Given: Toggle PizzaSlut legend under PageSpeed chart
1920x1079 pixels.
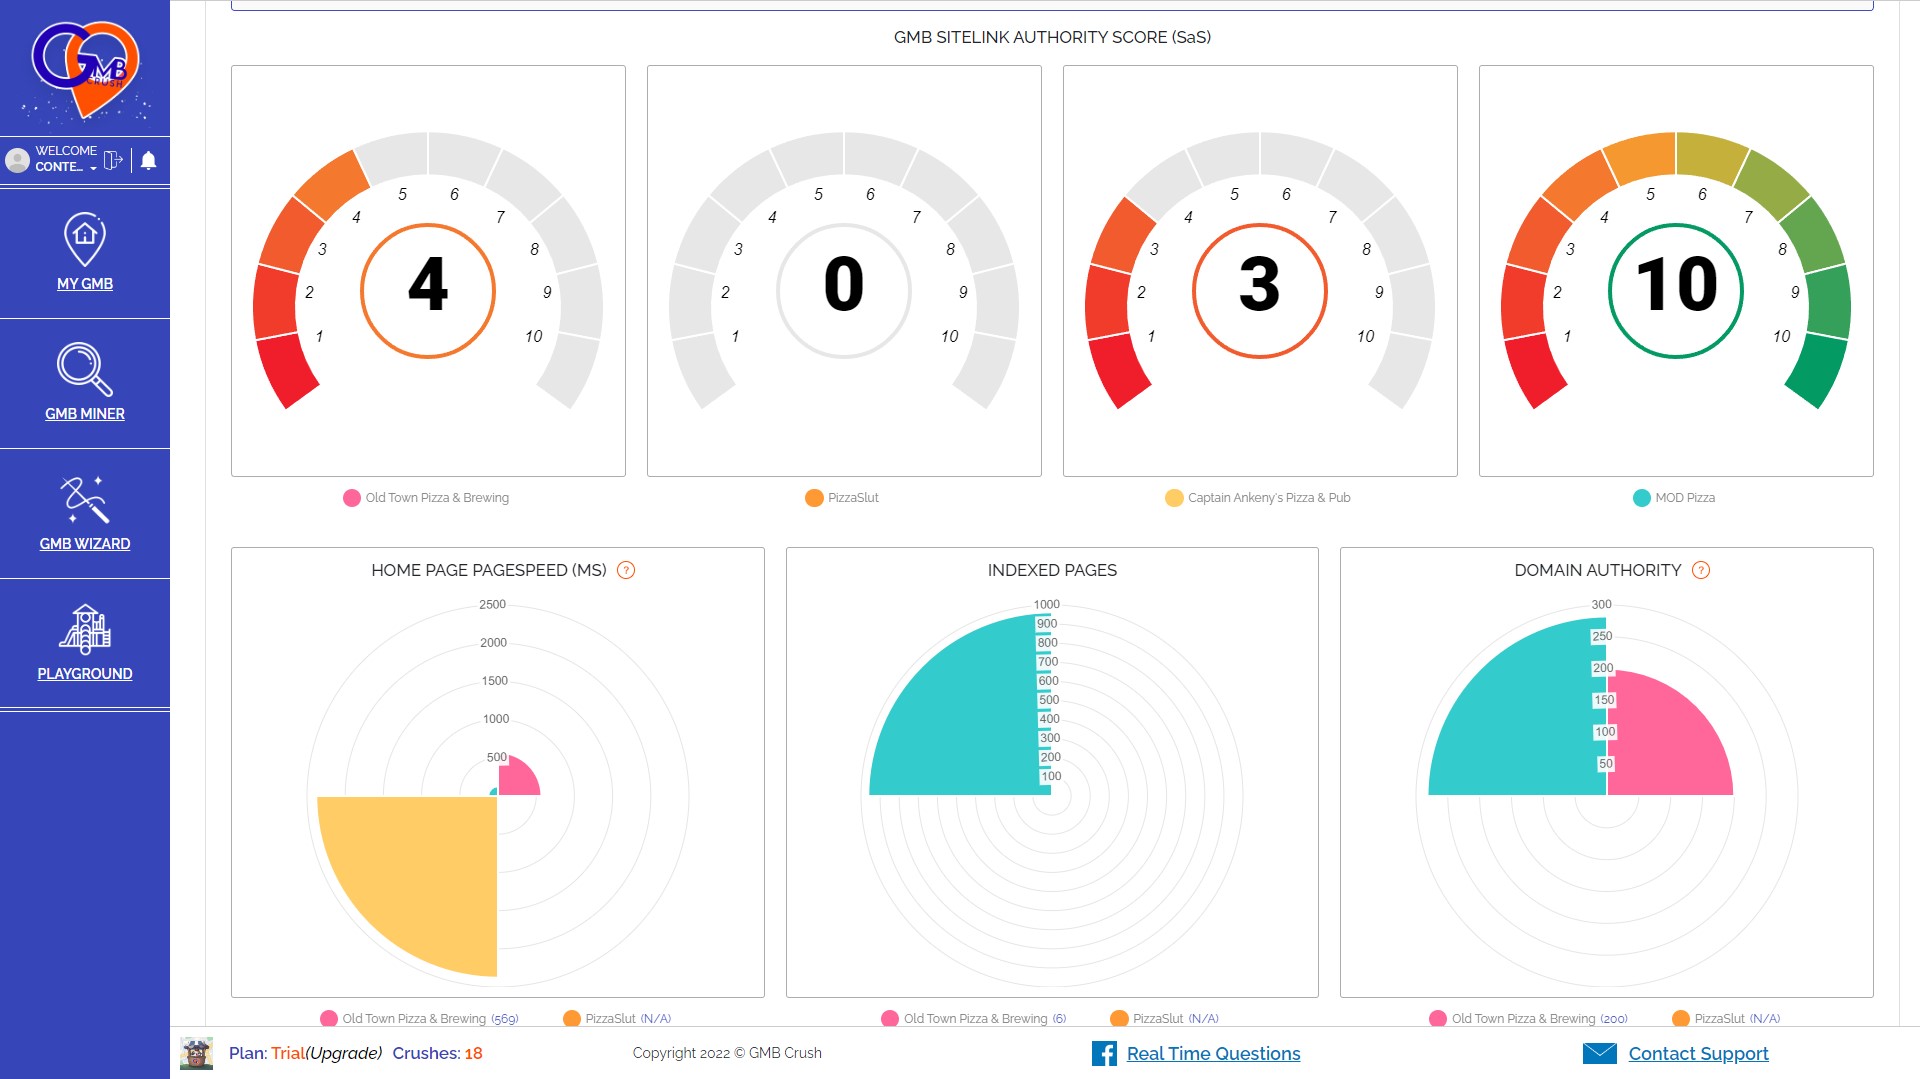Looking at the screenshot, I should tap(617, 1019).
